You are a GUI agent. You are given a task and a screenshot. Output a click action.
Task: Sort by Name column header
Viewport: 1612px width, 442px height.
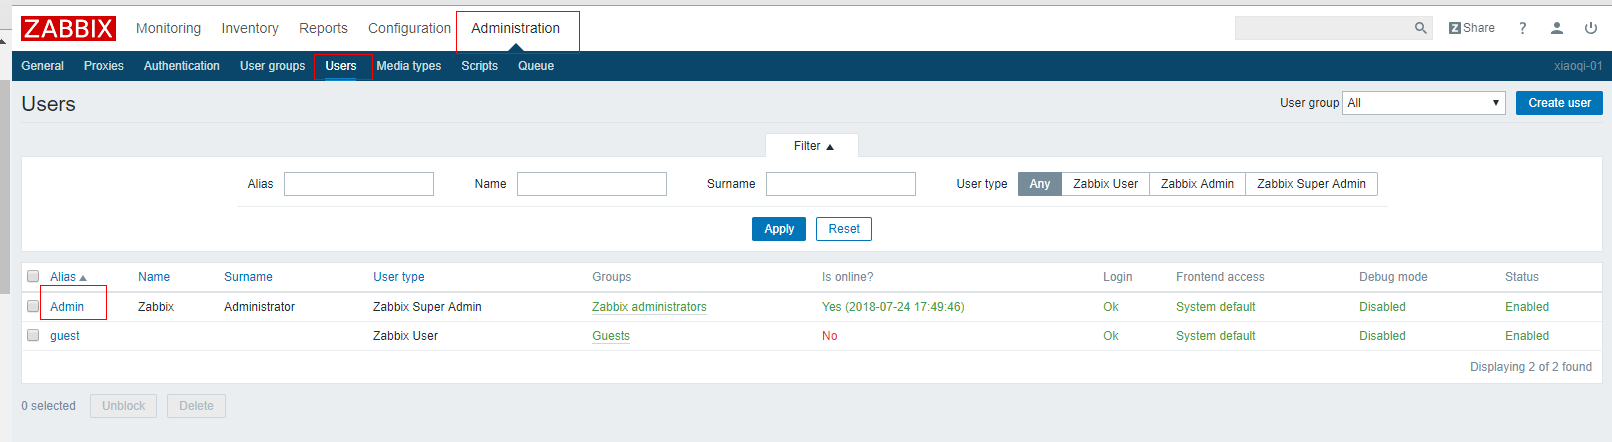click(154, 277)
